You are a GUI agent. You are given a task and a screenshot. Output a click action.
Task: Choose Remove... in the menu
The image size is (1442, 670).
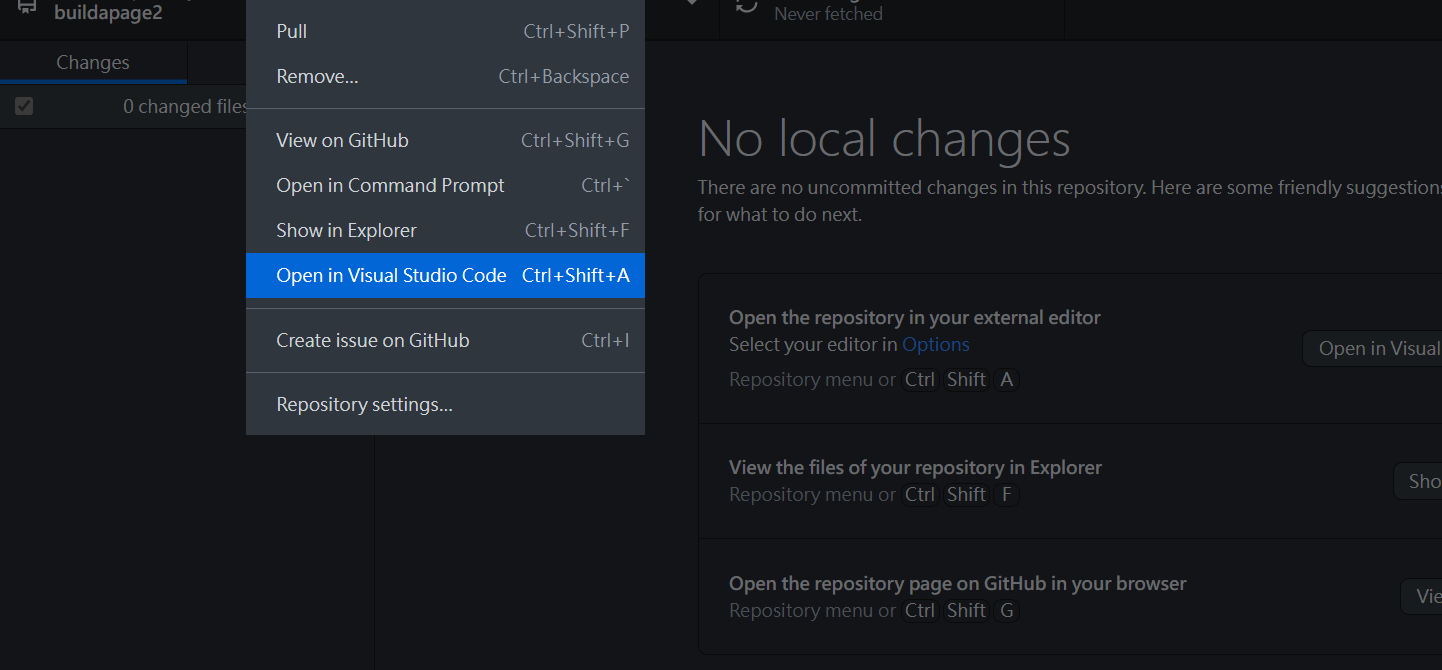[x=445, y=76]
